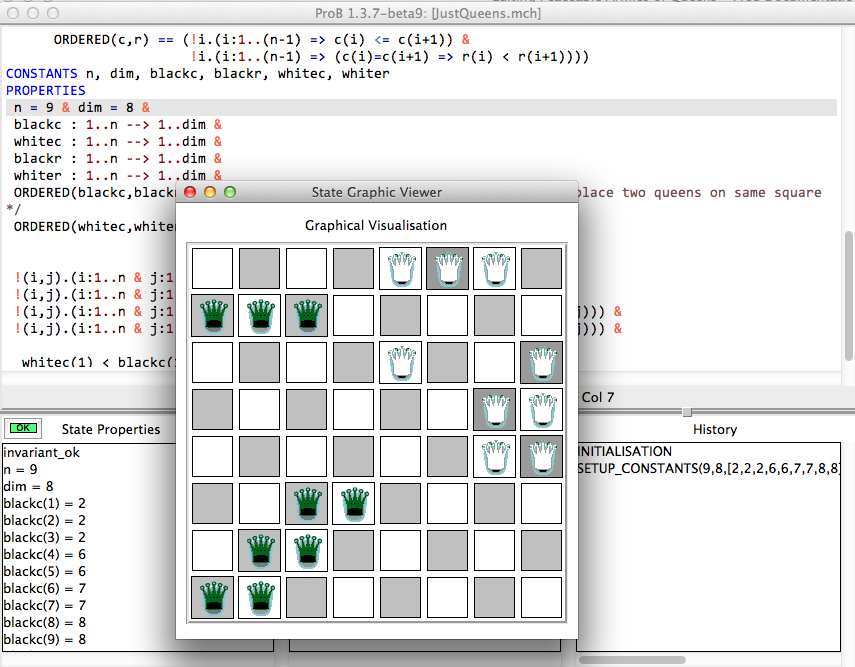Select the green queen in the sixth row, fourth column
Image resolution: width=855 pixels, height=667 pixels.
pyautogui.click(x=353, y=503)
